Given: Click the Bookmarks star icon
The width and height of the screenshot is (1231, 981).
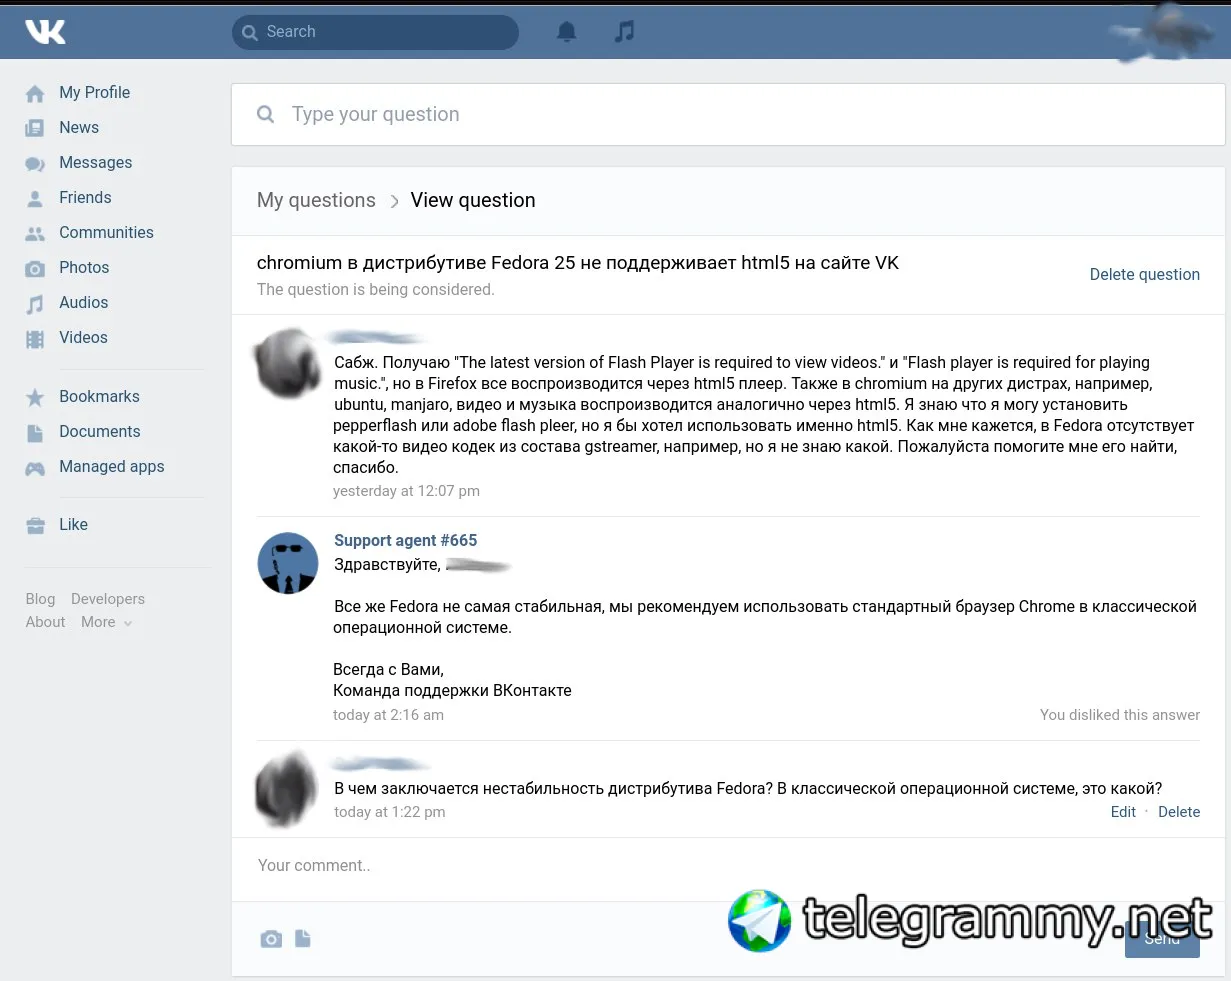Looking at the screenshot, I should click(35, 397).
